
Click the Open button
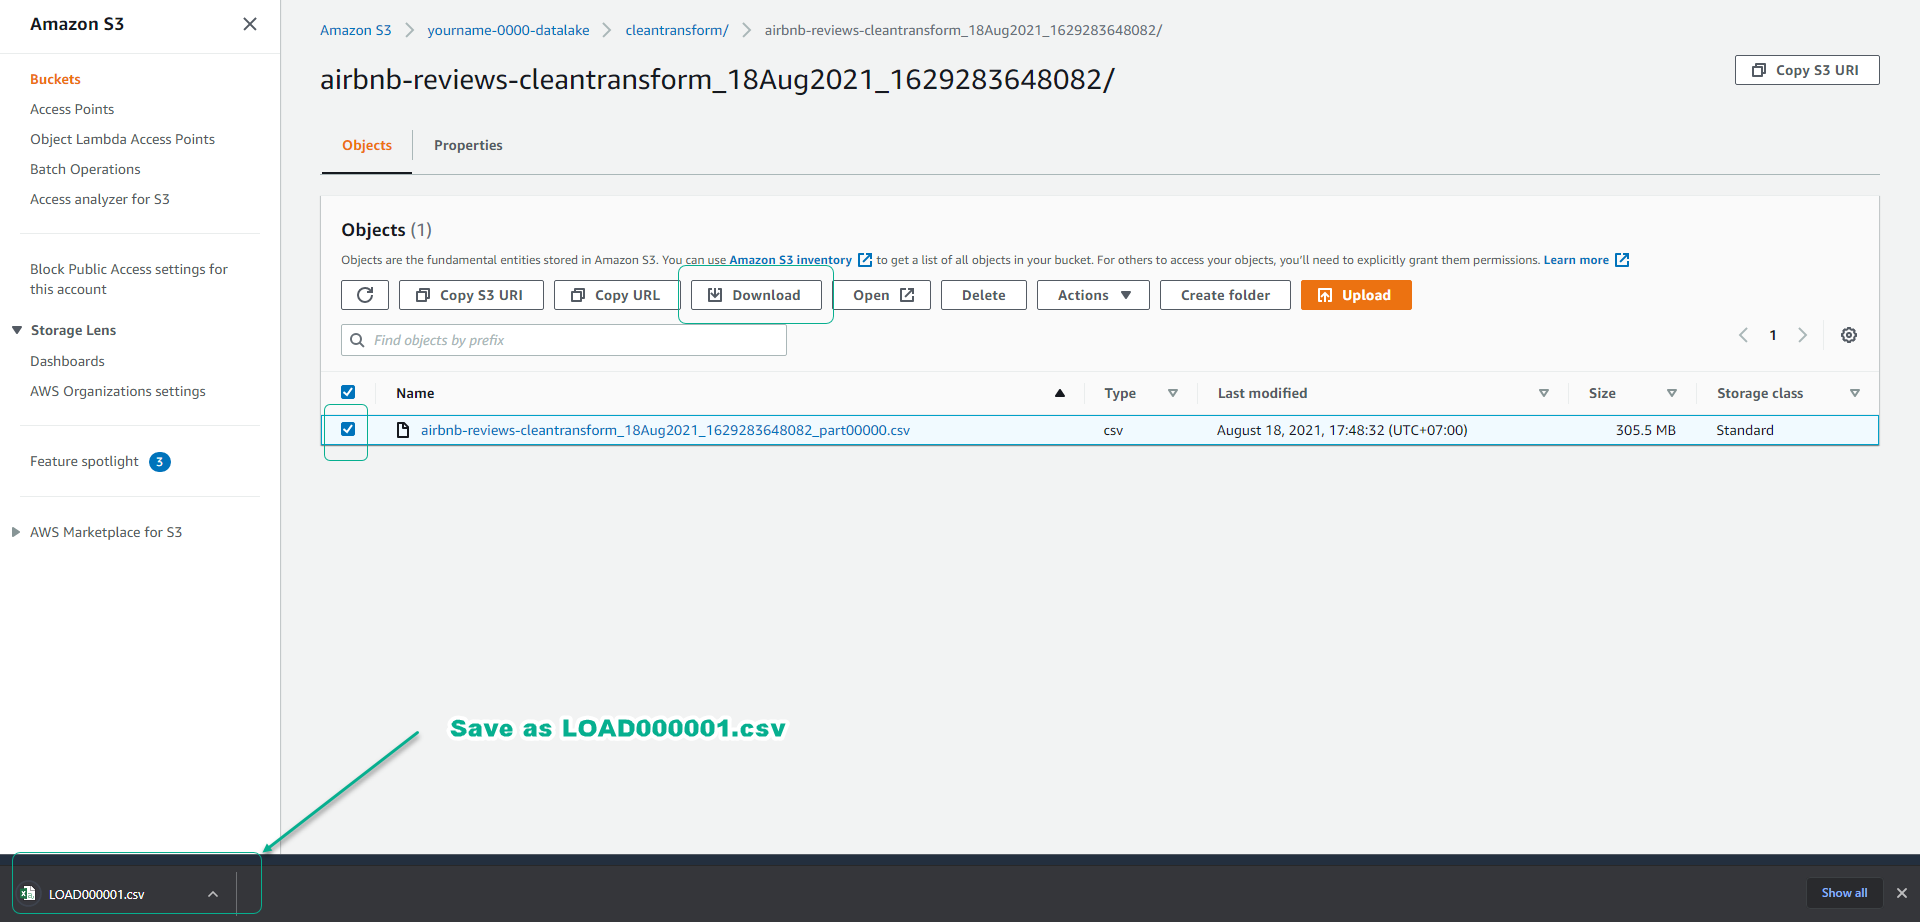(882, 295)
